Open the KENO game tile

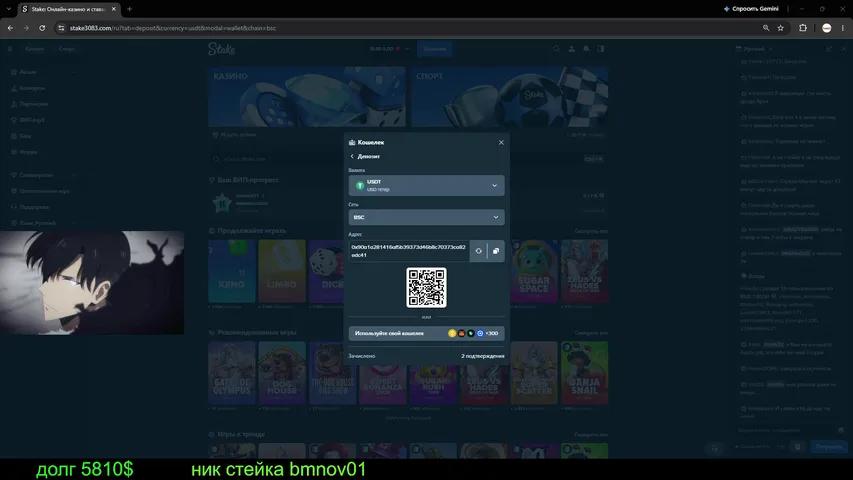(231, 271)
